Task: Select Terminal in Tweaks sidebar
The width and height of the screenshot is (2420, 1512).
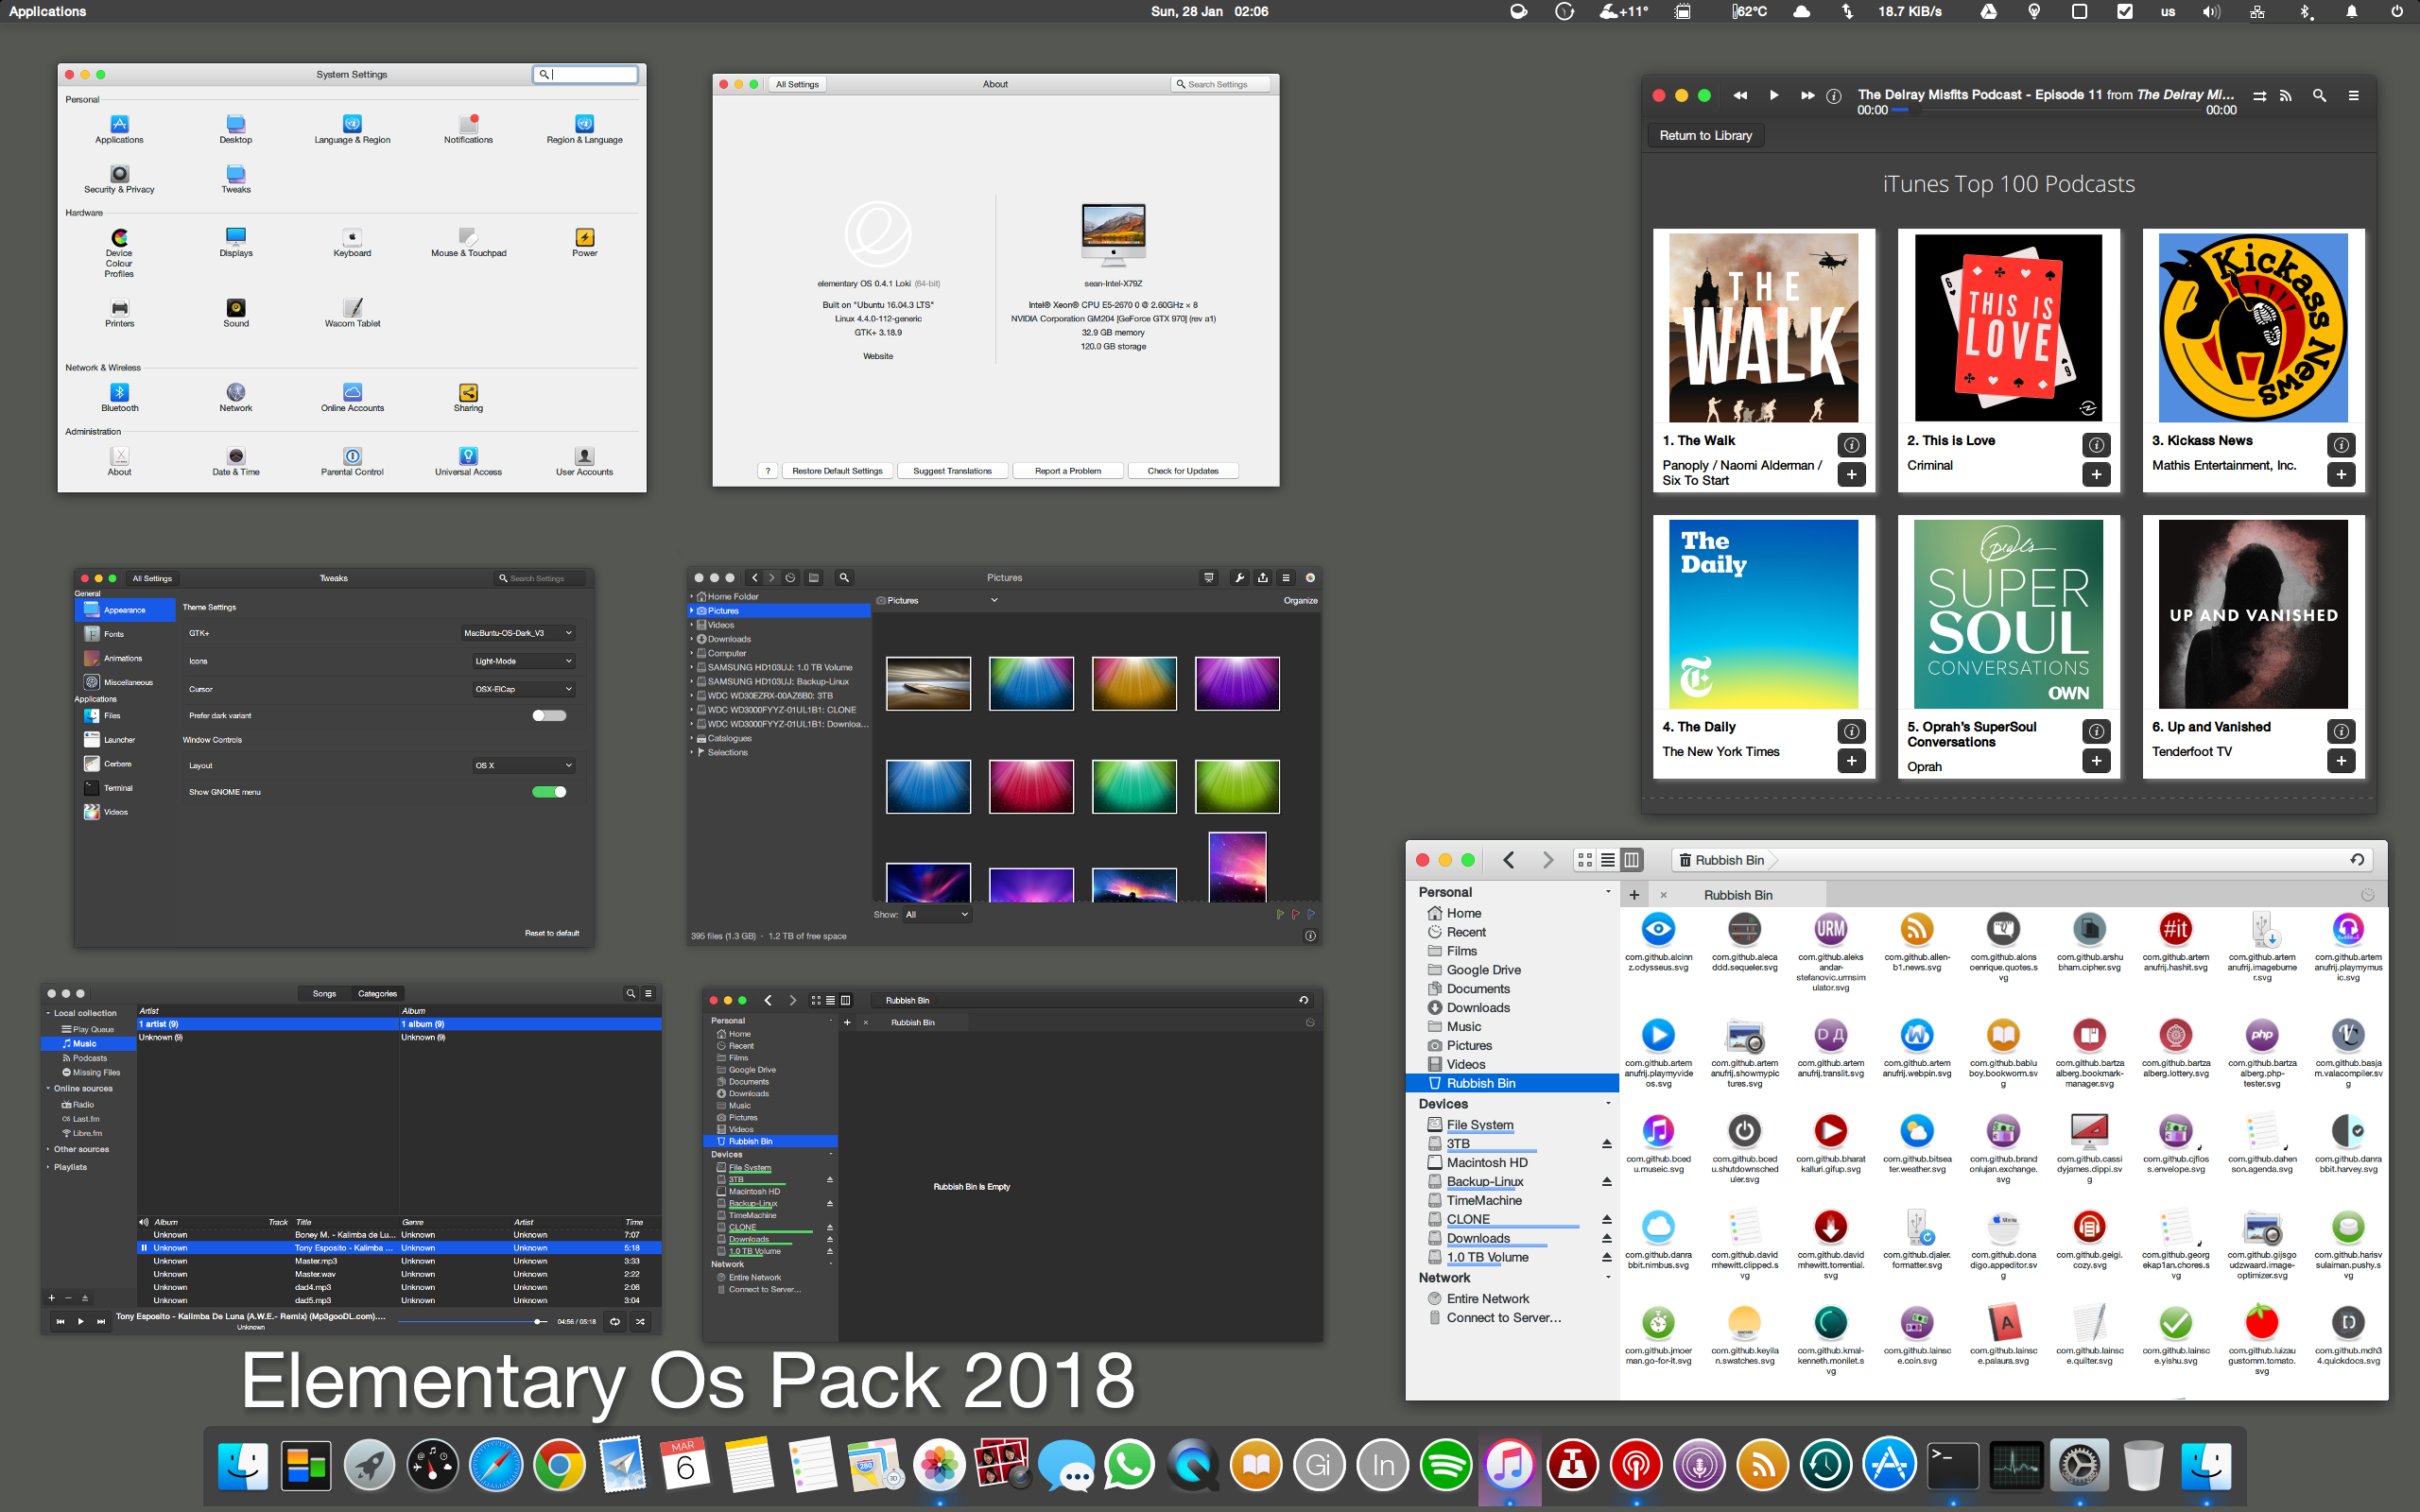Action: tap(125, 788)
